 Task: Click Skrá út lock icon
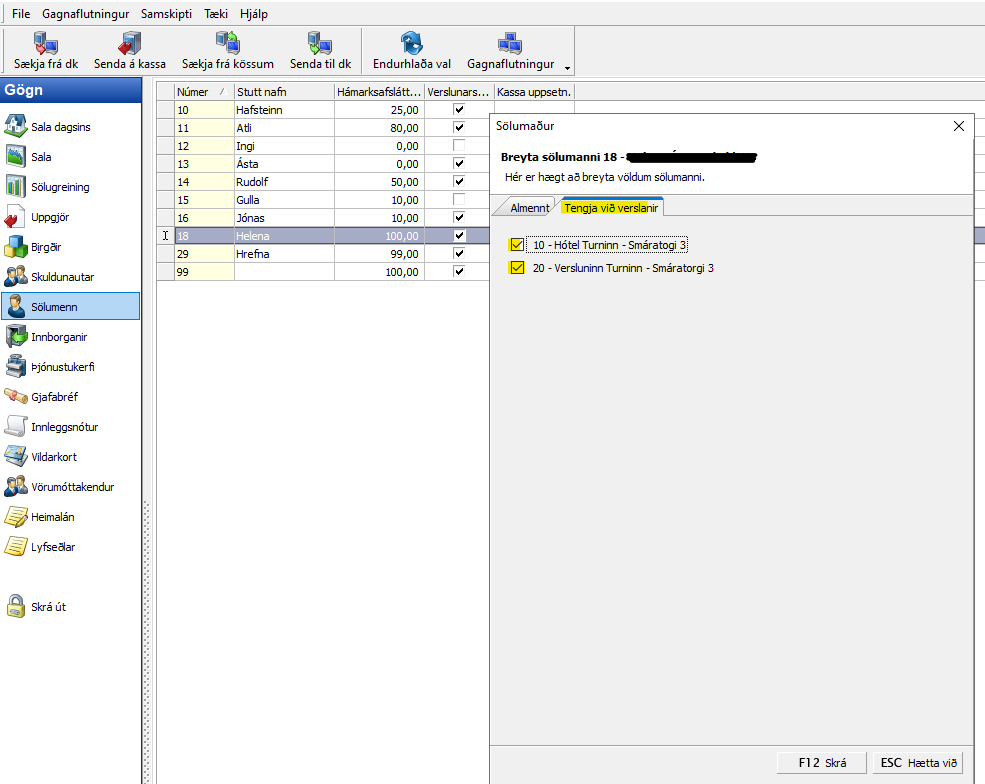(16, 606)
